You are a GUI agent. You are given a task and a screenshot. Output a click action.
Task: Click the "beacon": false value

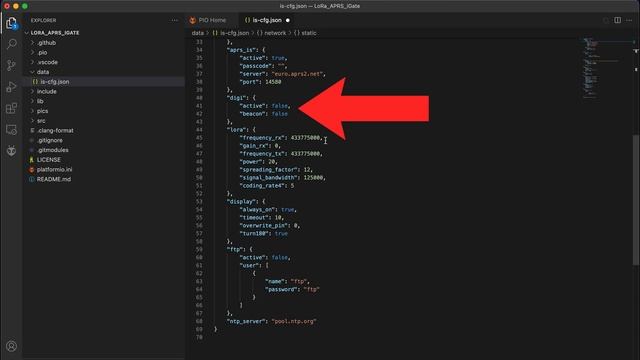pyautogui.click(x=280, y=114)
